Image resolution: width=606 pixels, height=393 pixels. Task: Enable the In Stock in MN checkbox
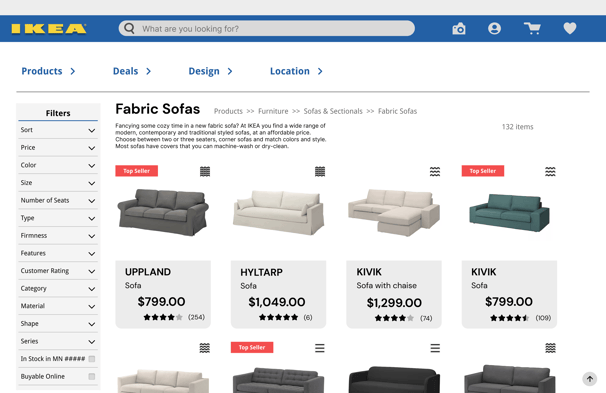(x=92, y=359)
